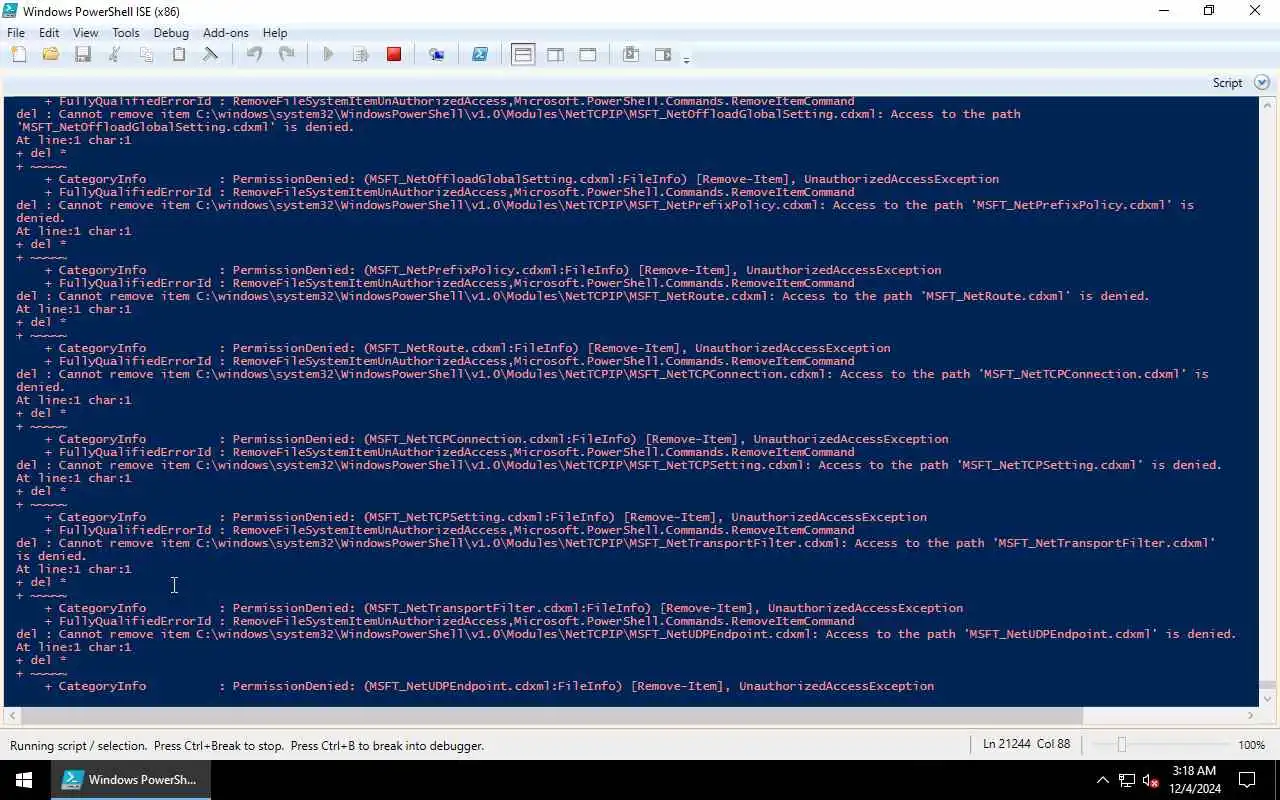The width and height of the screenshot is (1280, 800).
Task: Open the Debug menu
Action: pos(171,33)
